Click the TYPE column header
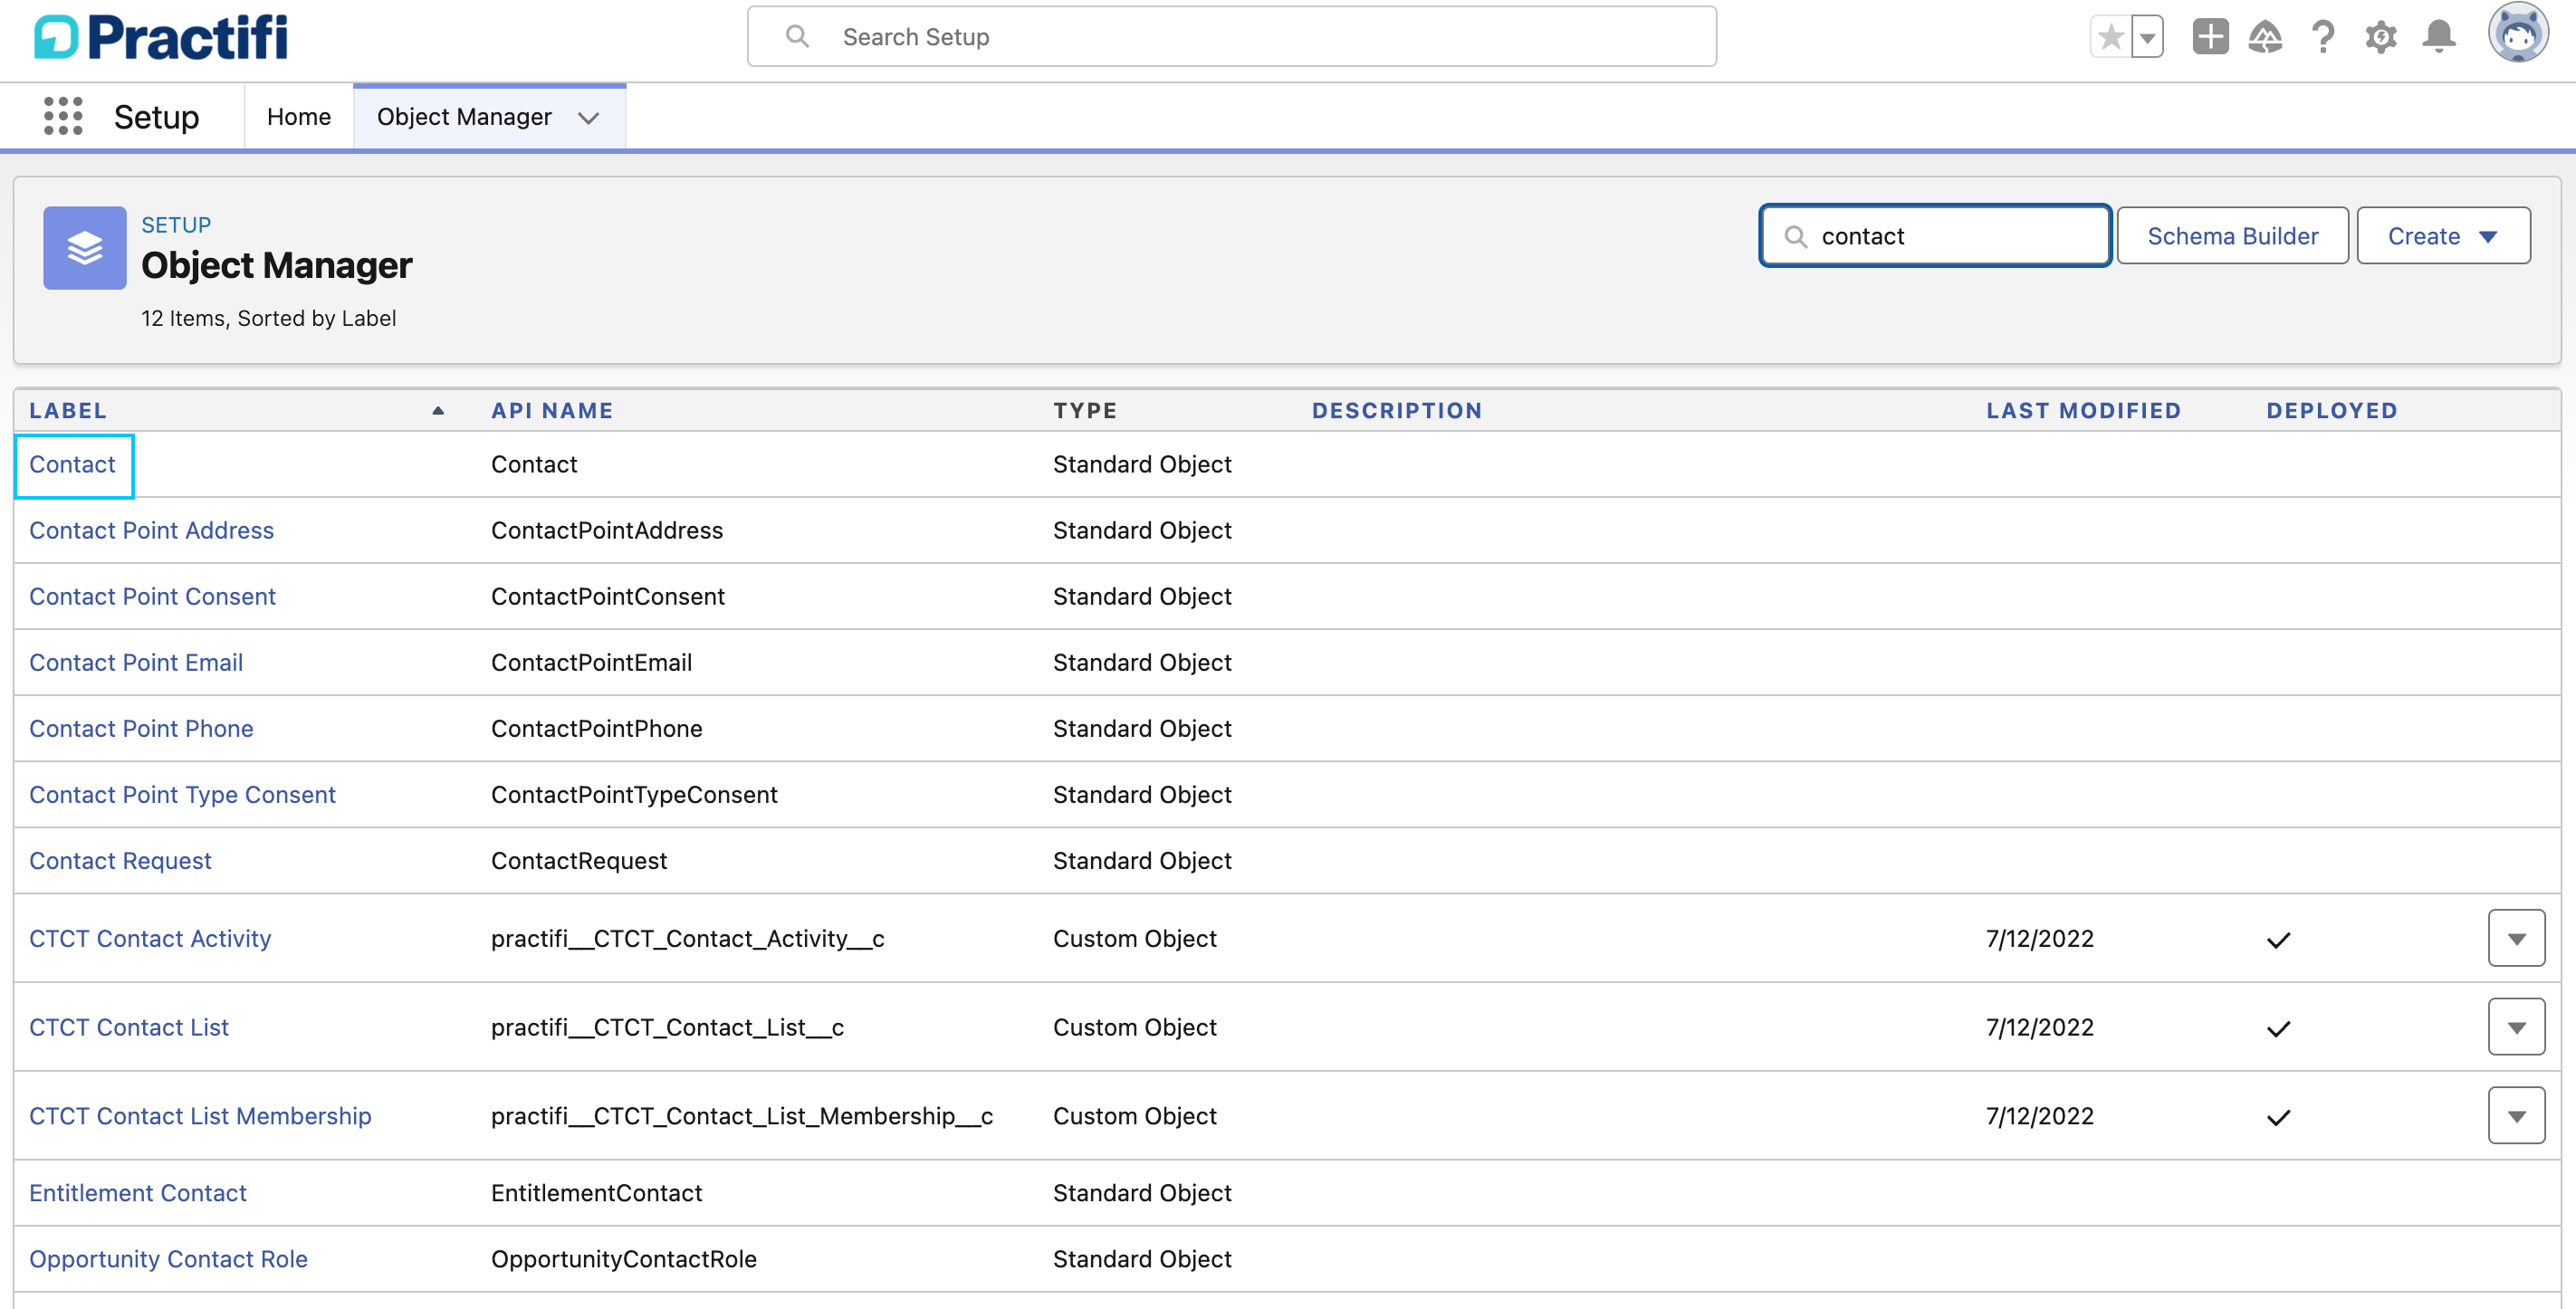The width and height of the screenshot is (2576, 1309). (x=1084, y=411)
